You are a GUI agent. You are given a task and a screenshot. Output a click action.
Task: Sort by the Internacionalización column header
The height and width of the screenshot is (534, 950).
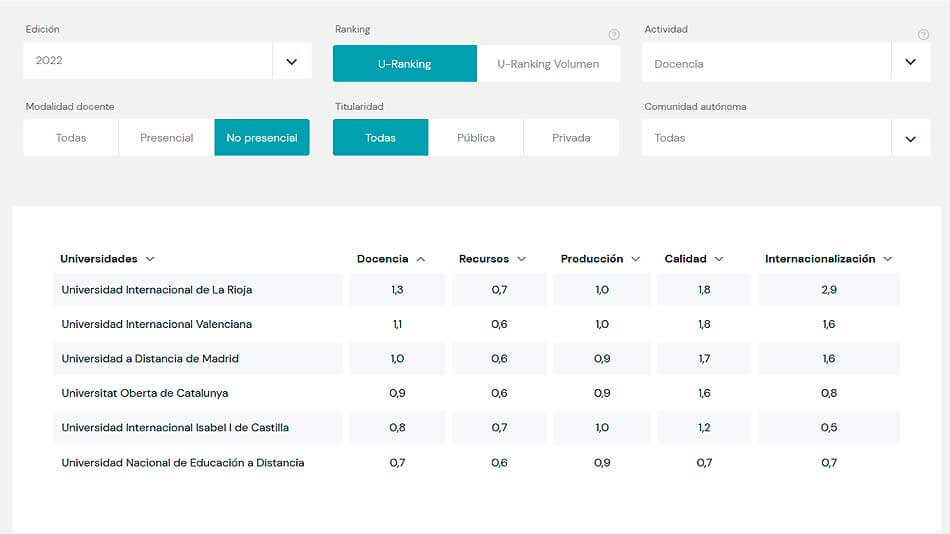tap(828, 259)
